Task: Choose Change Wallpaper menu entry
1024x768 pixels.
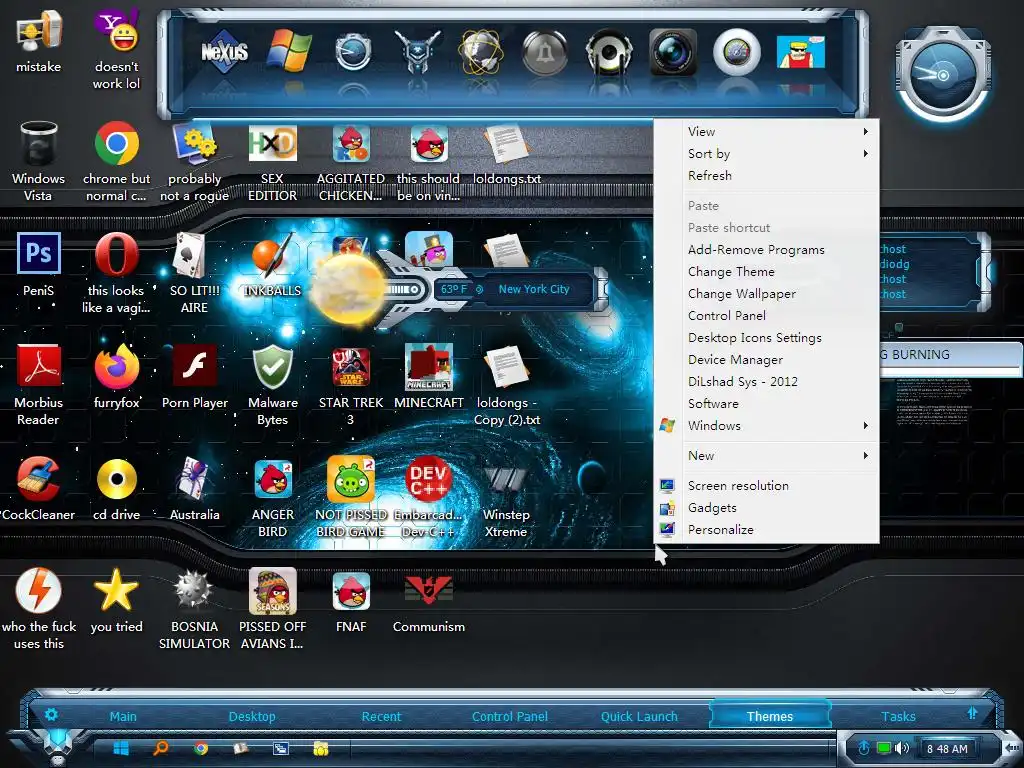Action: pos(766,293)
